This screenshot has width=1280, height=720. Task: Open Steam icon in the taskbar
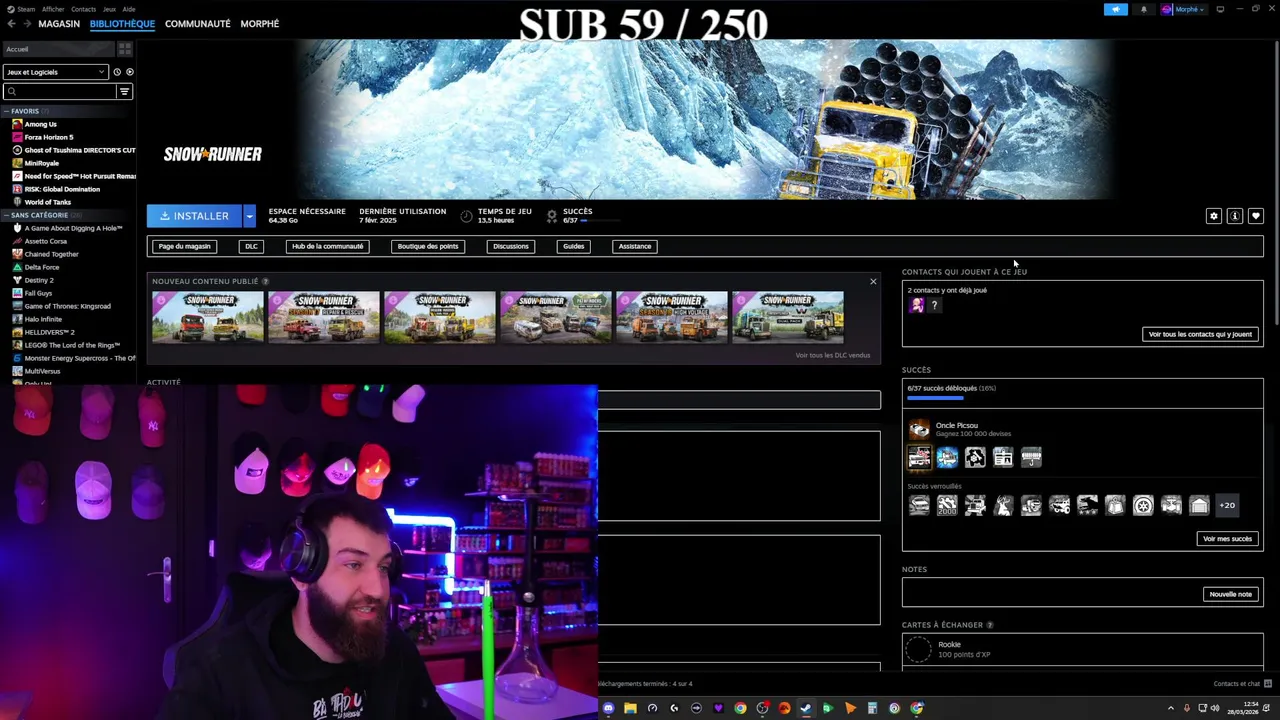(806, 708)
